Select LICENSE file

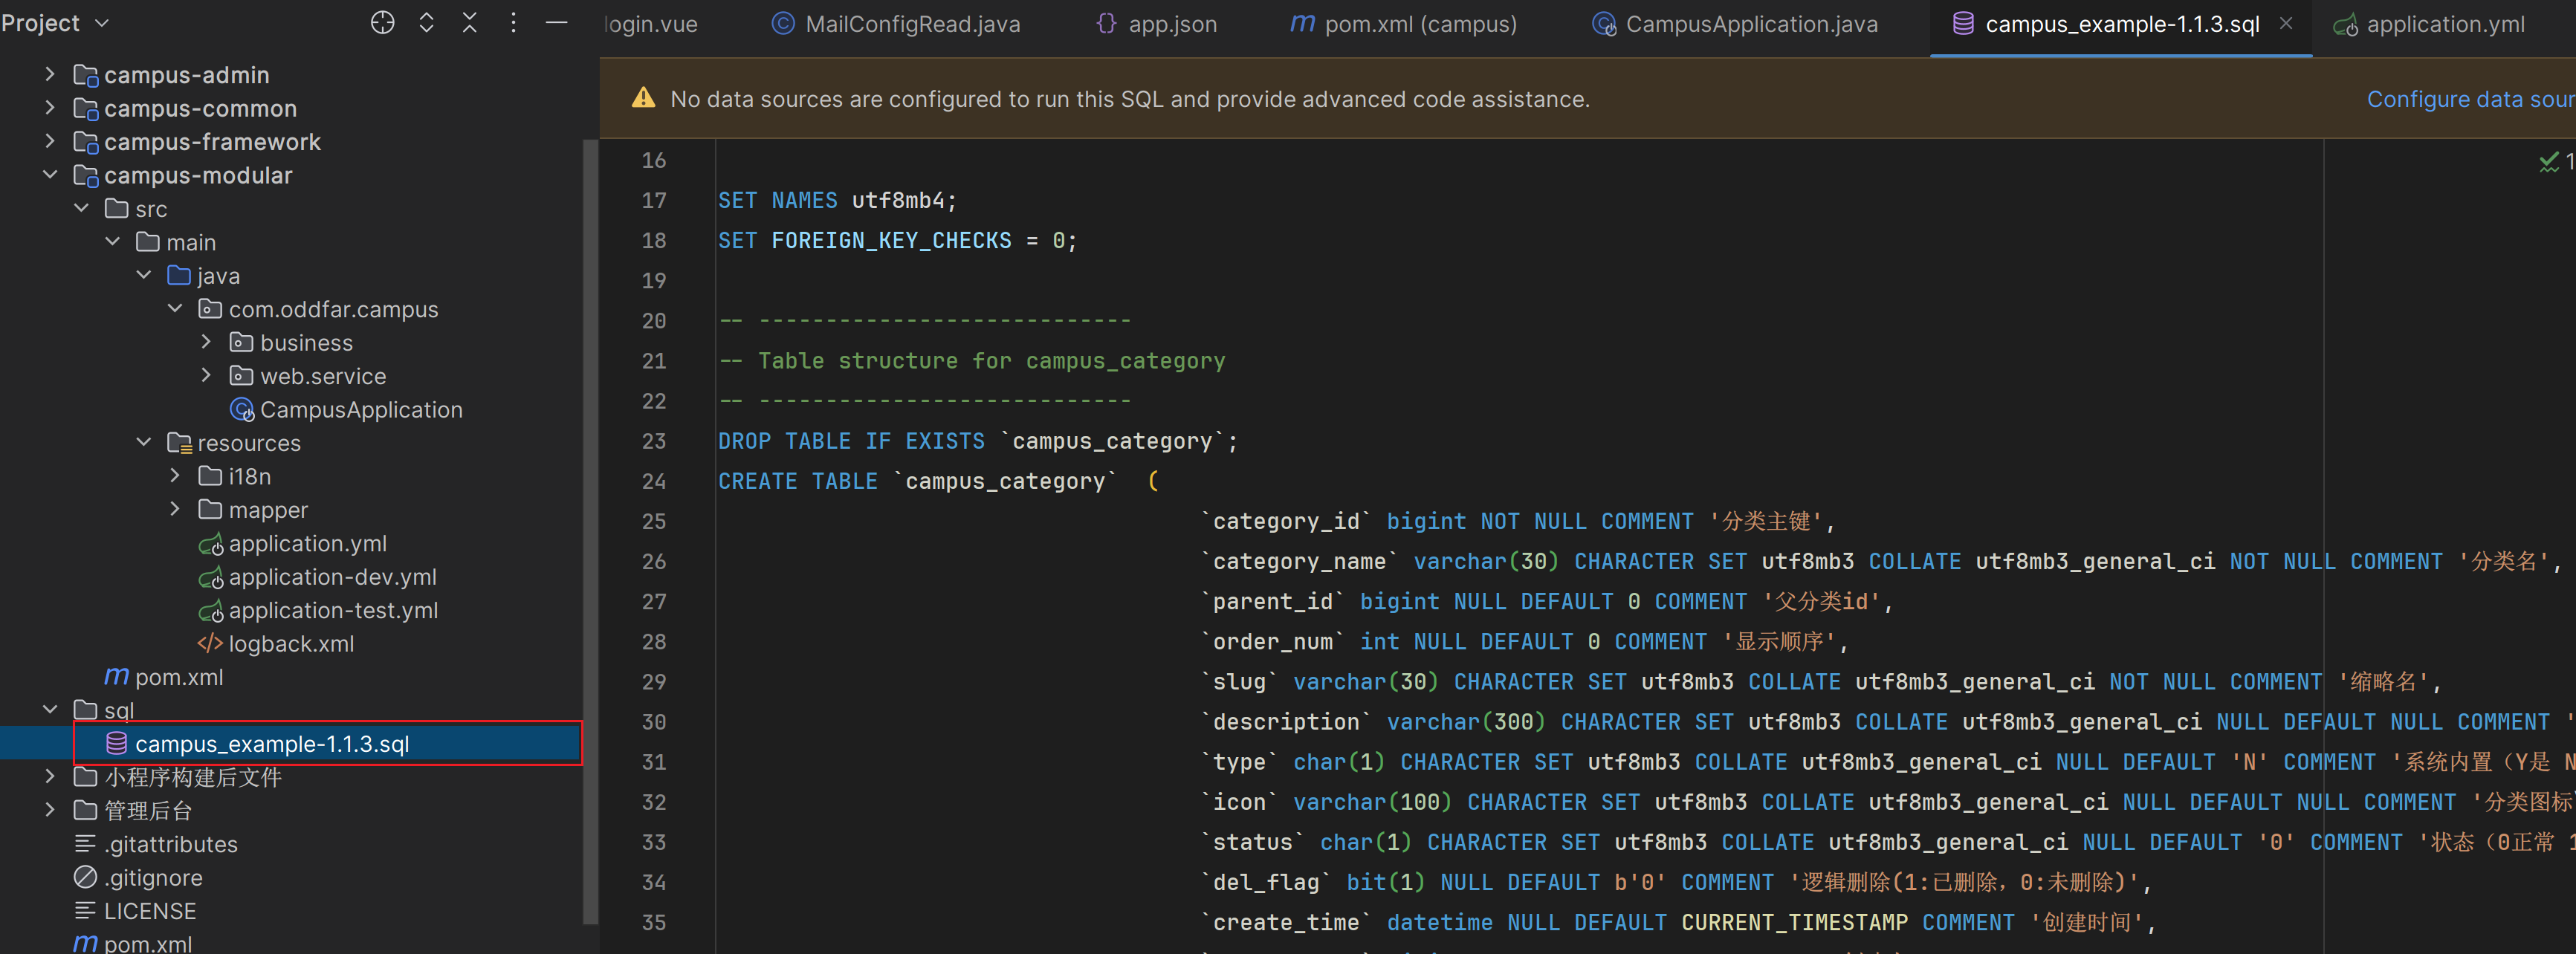(150, 911)
